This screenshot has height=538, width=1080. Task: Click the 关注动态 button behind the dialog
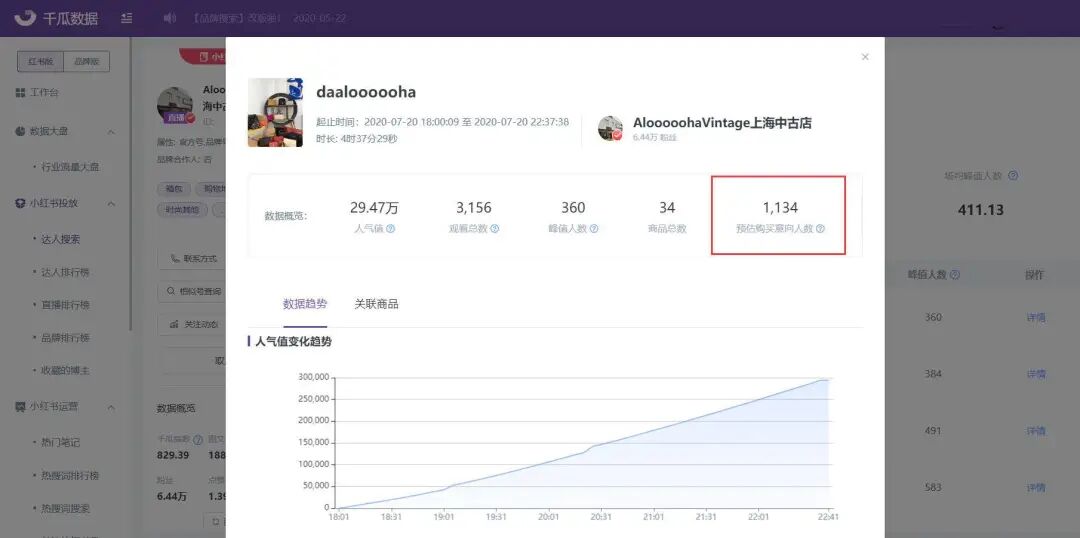pyautogui.click(x=192, y=324)
